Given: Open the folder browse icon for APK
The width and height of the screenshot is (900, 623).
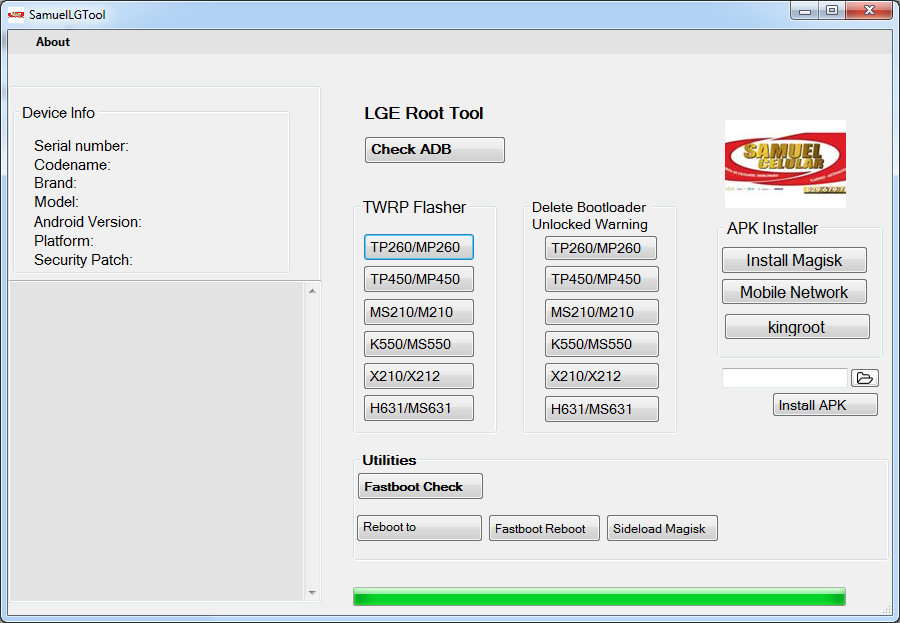Looking at the screenshot, I should pyautogui.click(x=864, y=378).
